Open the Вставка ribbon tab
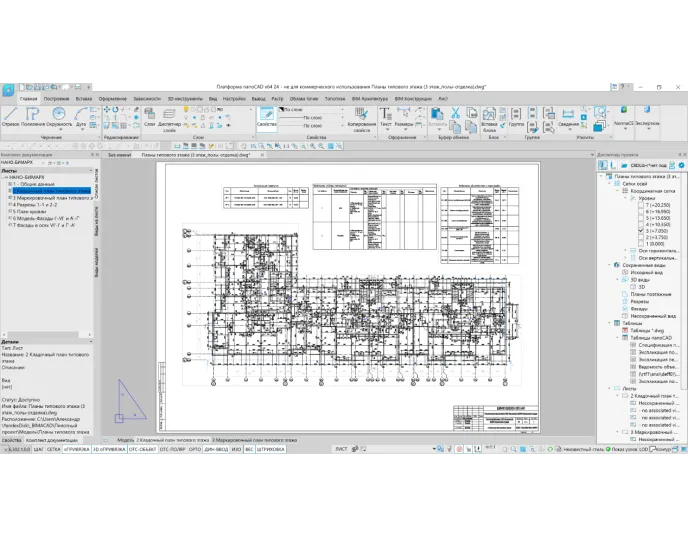 pyautogui.click(x=84, y=99)
